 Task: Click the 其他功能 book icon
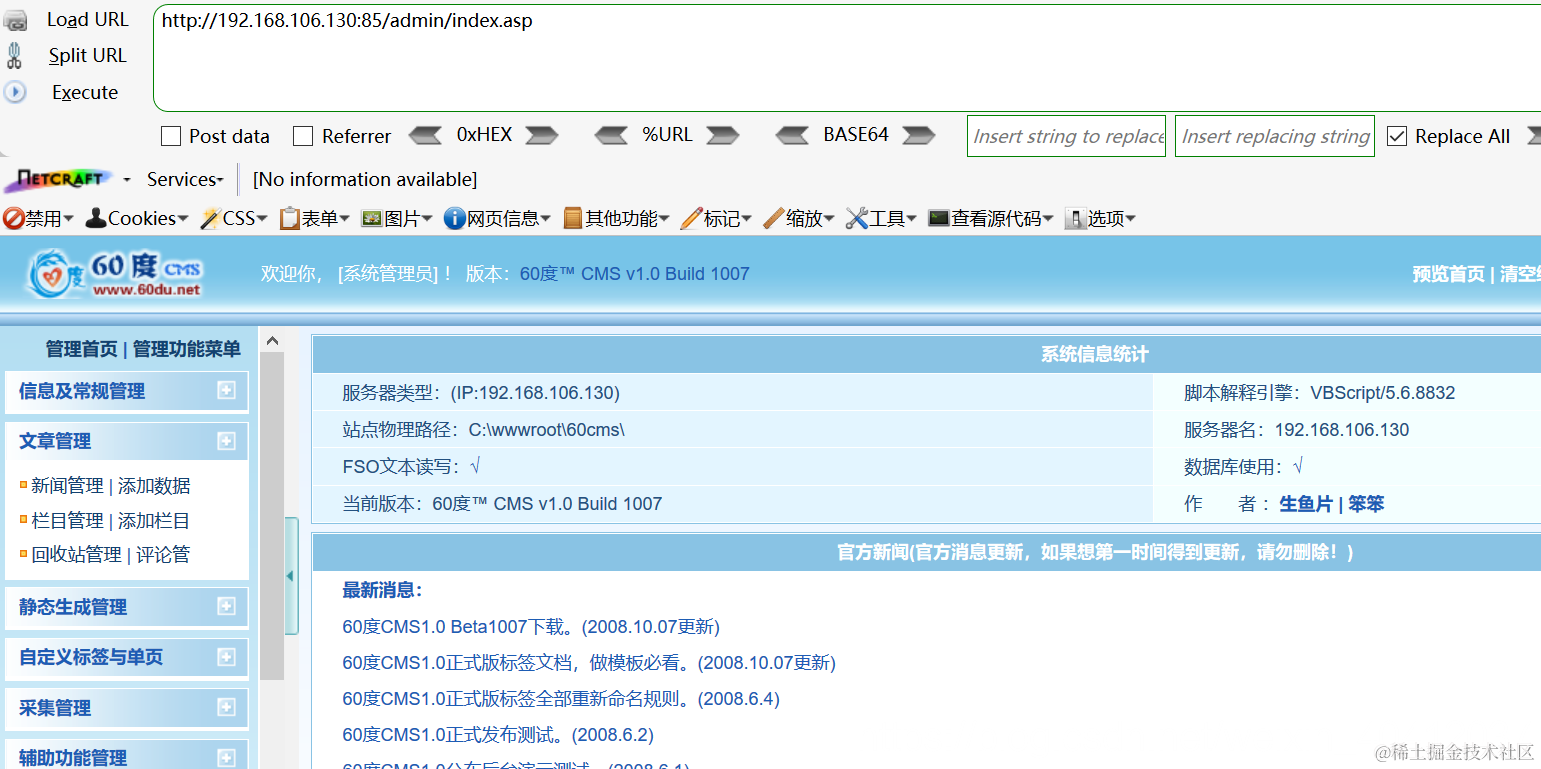[573, 218]
